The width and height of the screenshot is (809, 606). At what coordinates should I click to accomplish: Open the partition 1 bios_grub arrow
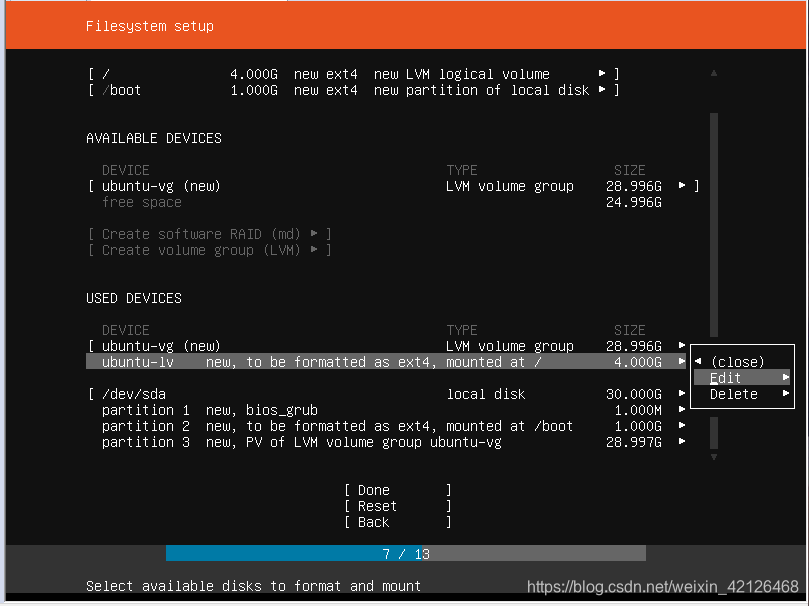[x=682, y=410]
